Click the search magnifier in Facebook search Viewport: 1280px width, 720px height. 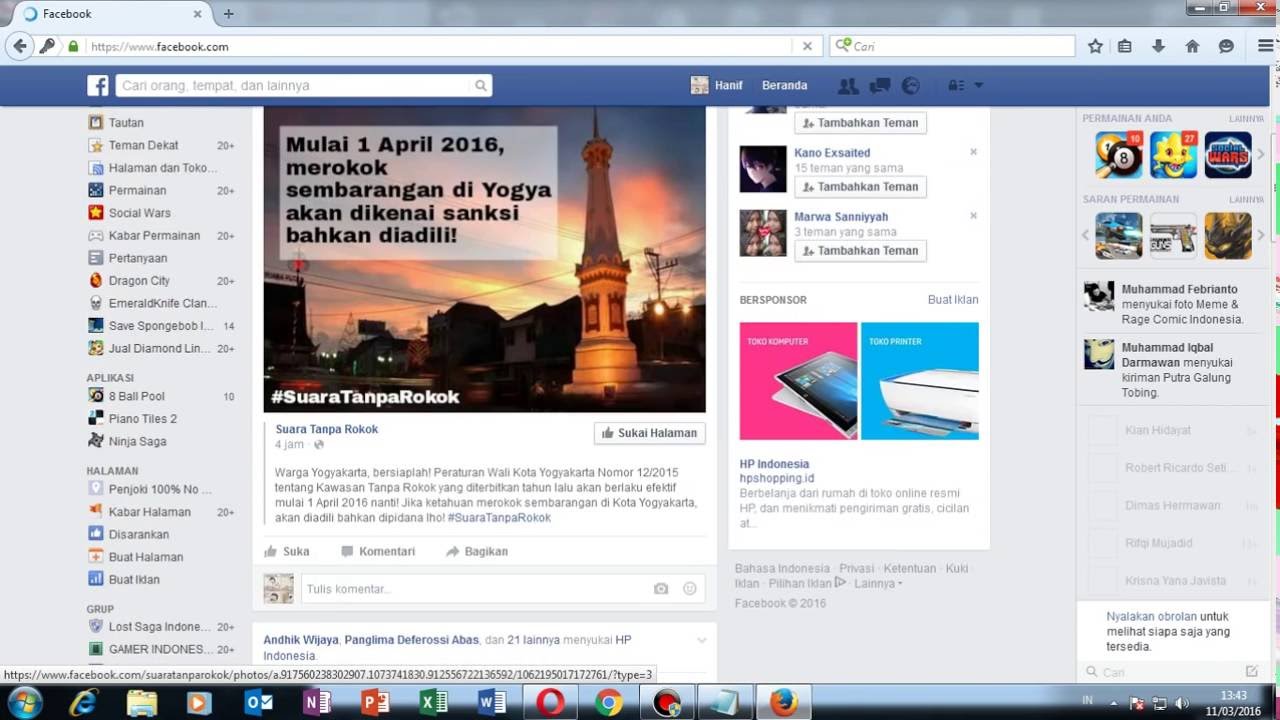(481, 86)
